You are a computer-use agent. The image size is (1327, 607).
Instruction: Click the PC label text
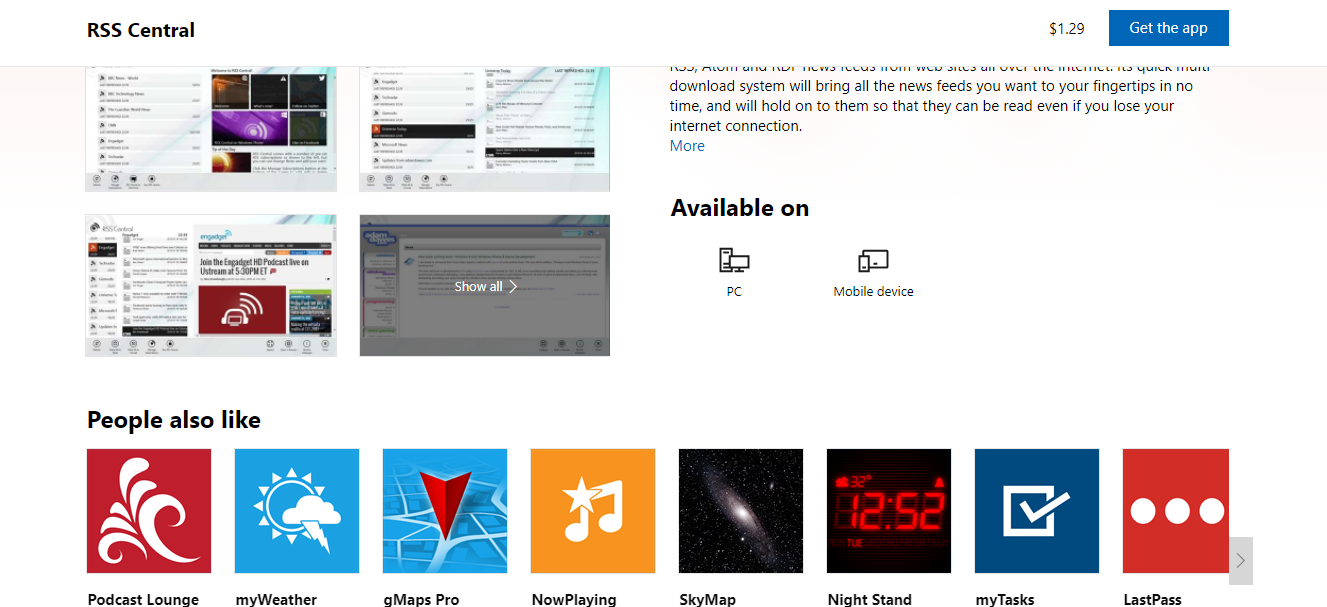734,292
